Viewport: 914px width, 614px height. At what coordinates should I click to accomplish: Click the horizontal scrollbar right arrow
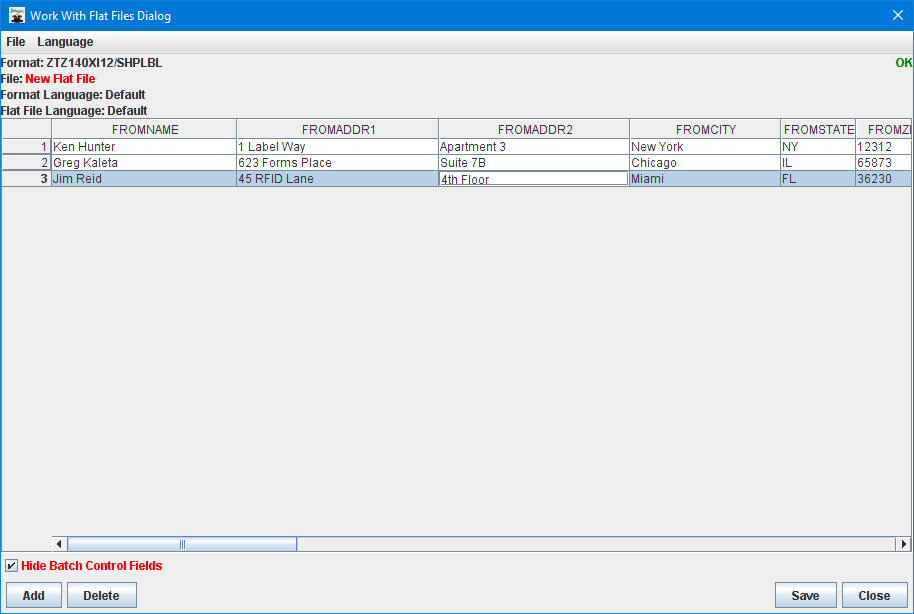click(904, 544)
